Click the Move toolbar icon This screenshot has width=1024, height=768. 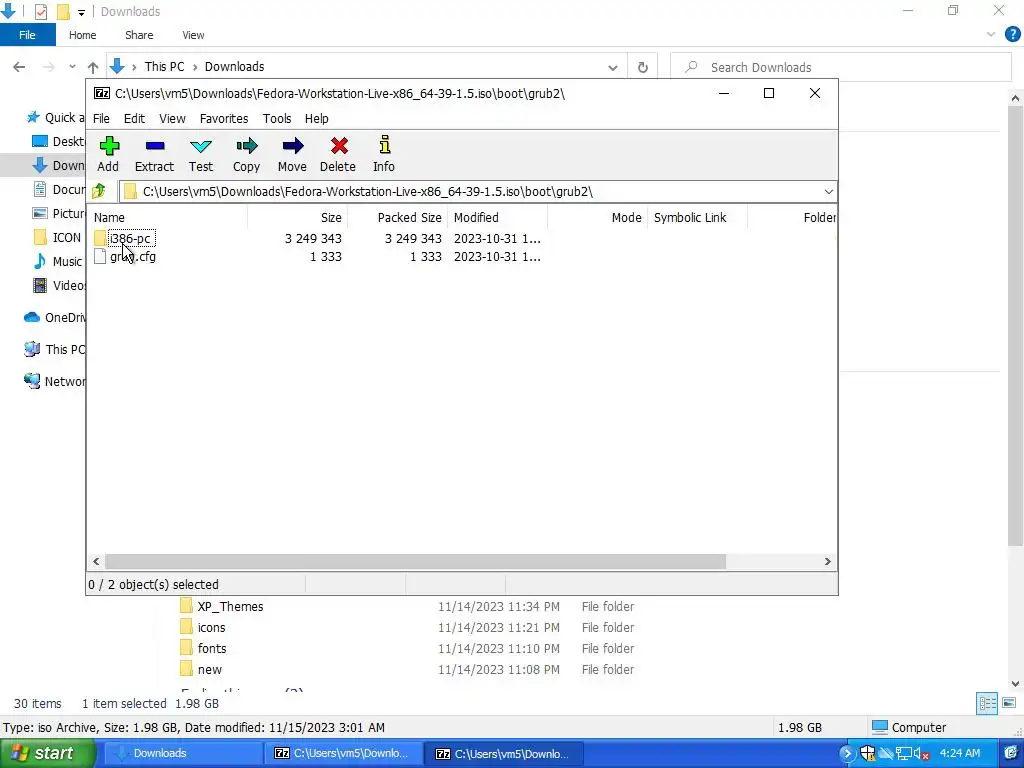(x=292, y=154)
